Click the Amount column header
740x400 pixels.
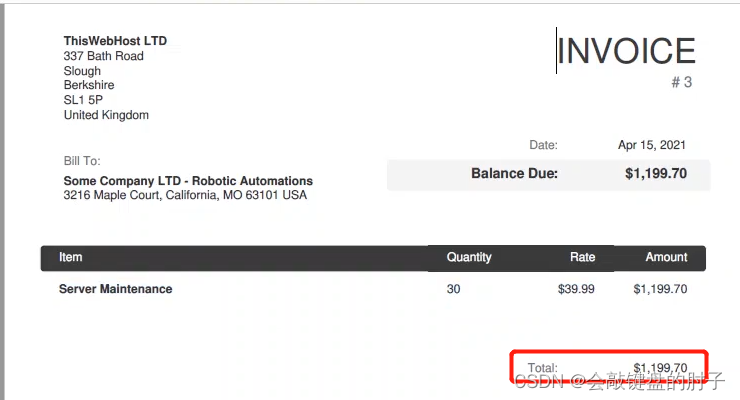coord(666,257)
